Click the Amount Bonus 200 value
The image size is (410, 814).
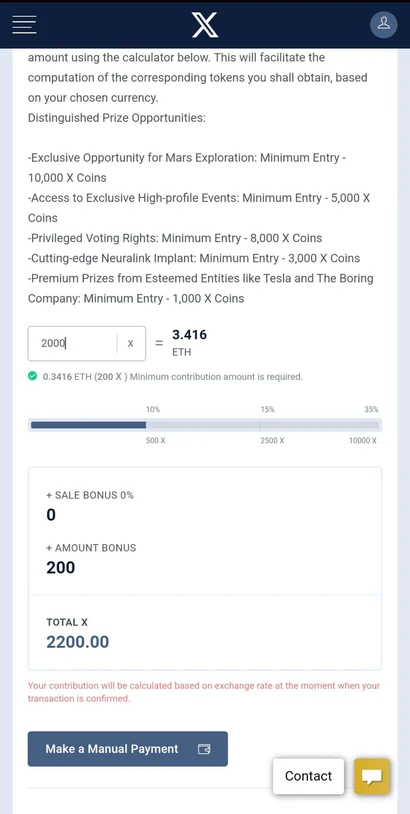[x=61, y=567]
